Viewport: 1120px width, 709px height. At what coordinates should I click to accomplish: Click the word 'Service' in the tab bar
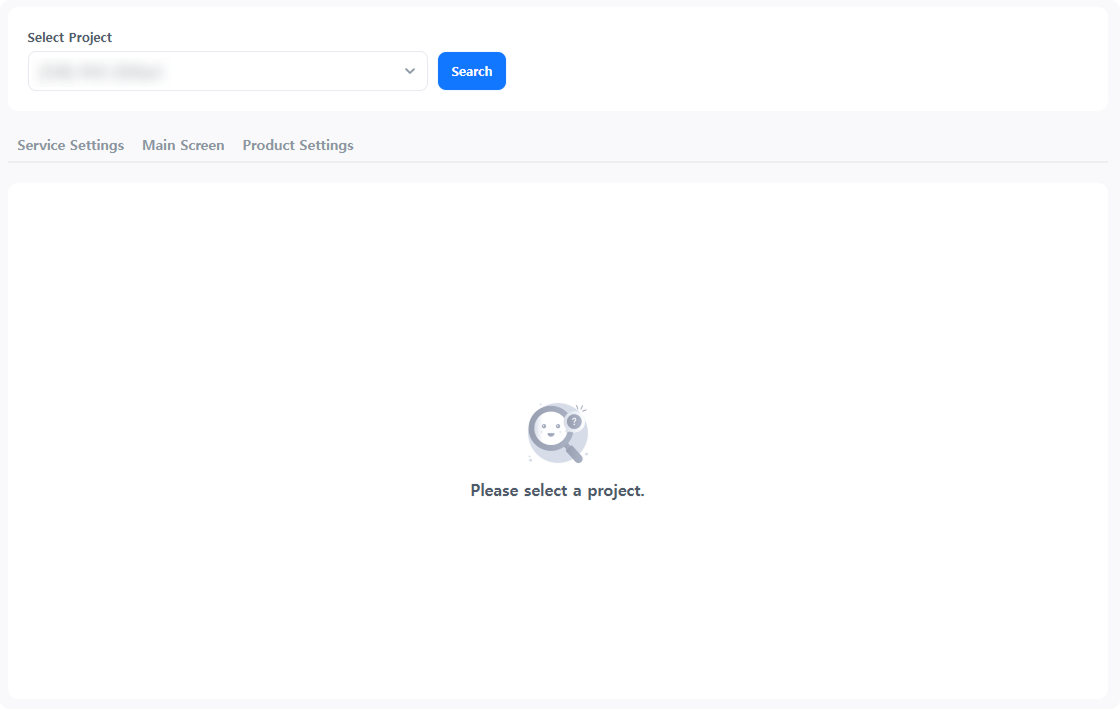click(41, 145)
